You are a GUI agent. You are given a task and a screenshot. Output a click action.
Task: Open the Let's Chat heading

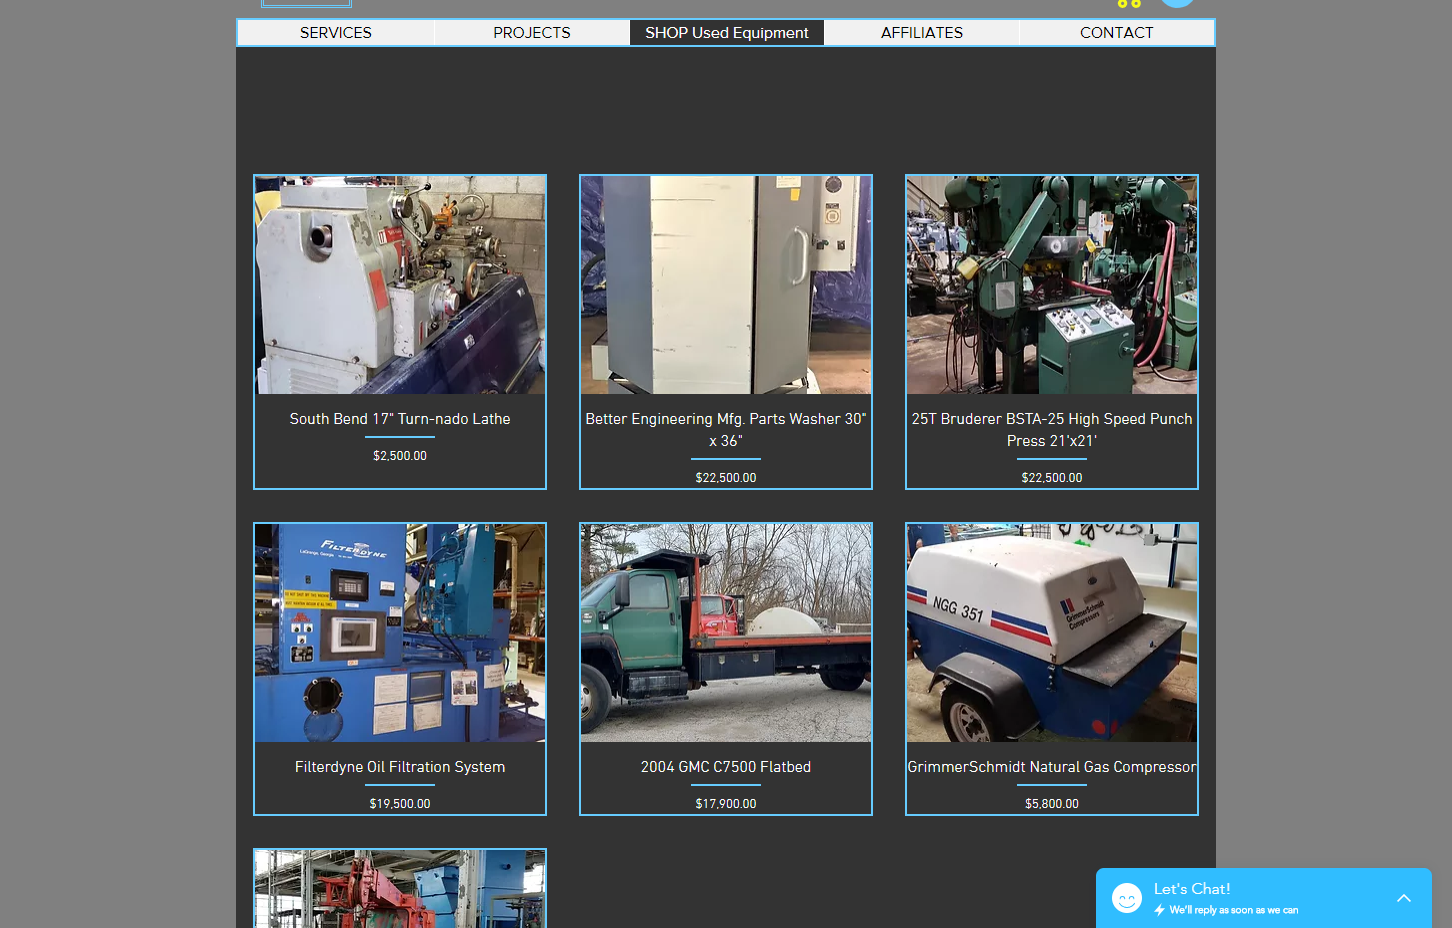tap(1192, 889)
